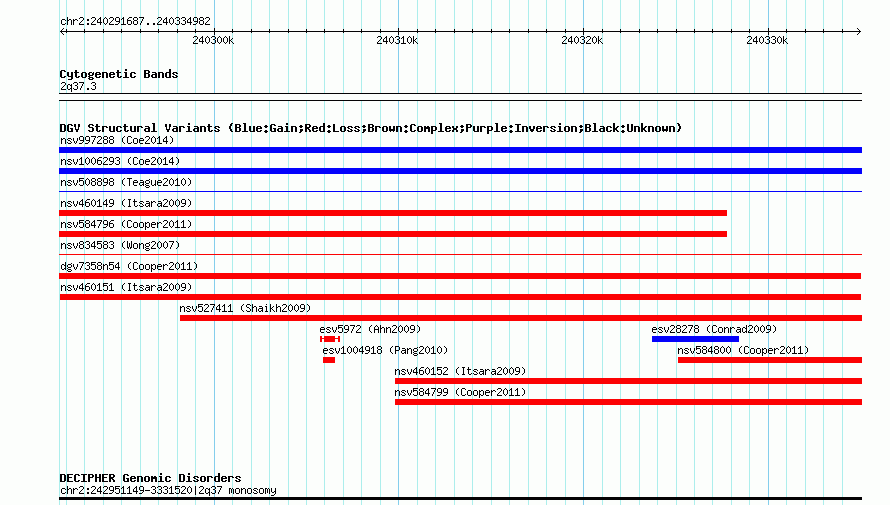Click the left arrow end of ruler

[62, 32]
